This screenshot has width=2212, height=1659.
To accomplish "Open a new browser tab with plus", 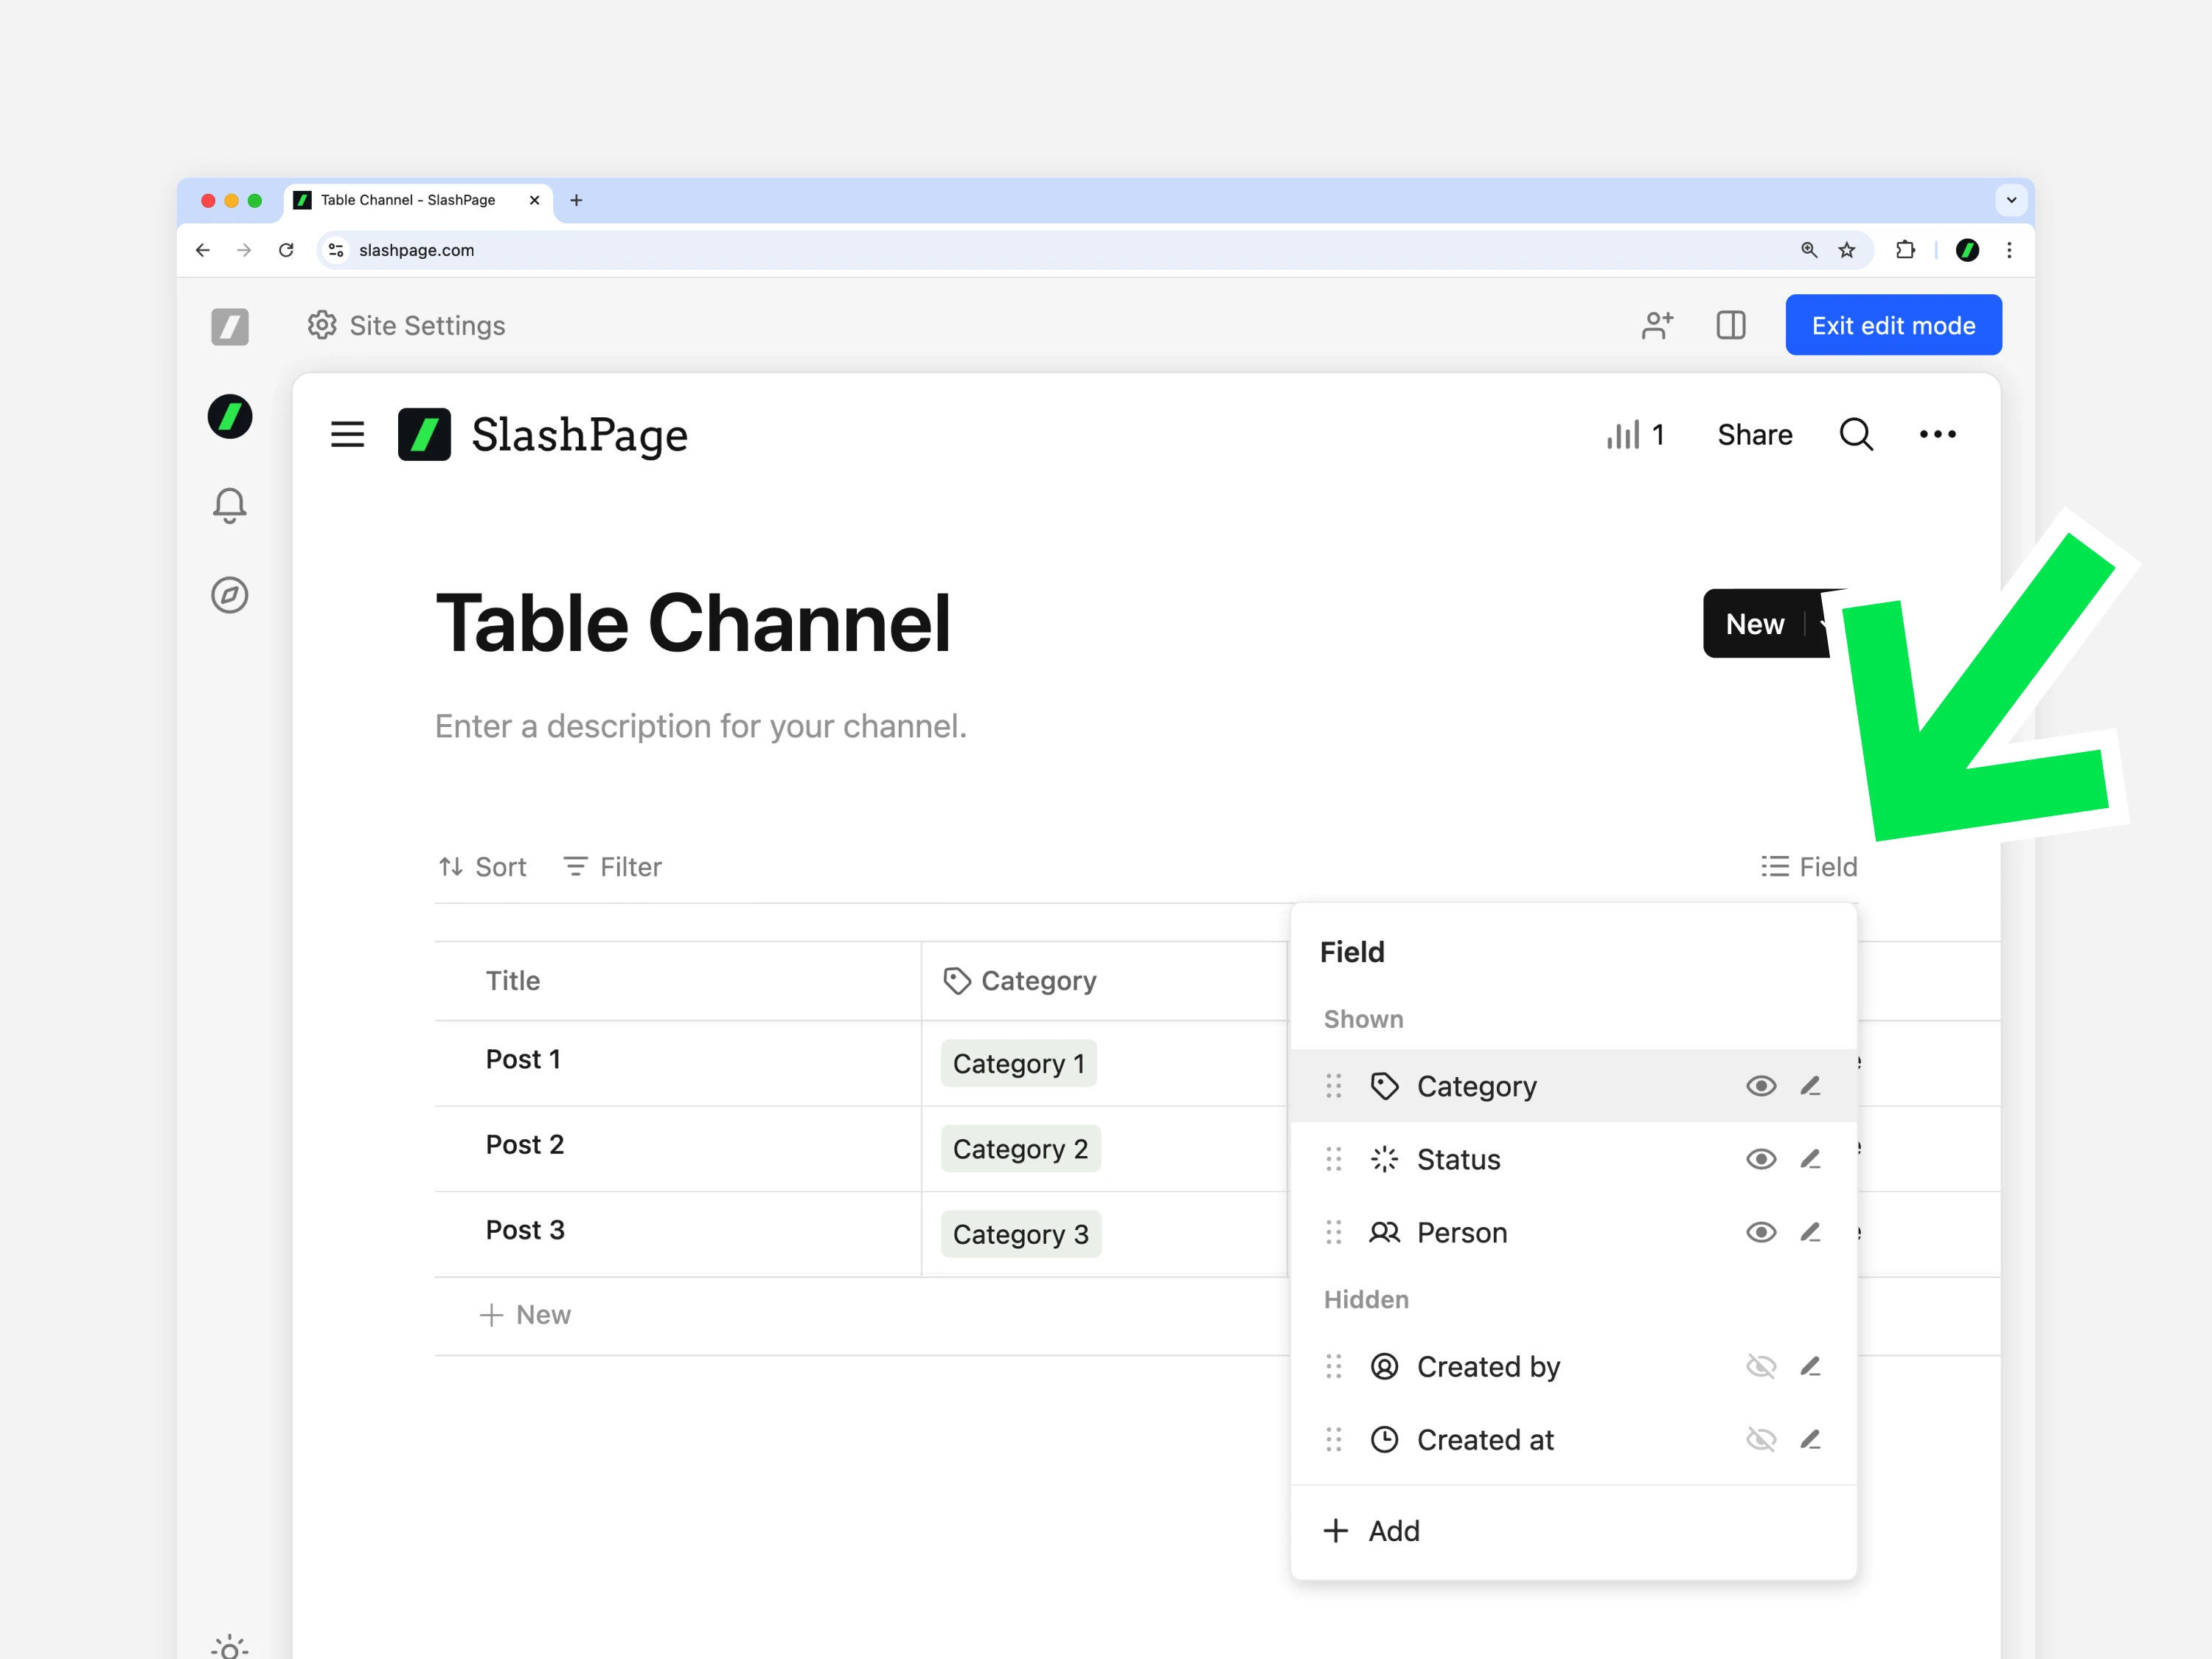I will coord(576,200).
